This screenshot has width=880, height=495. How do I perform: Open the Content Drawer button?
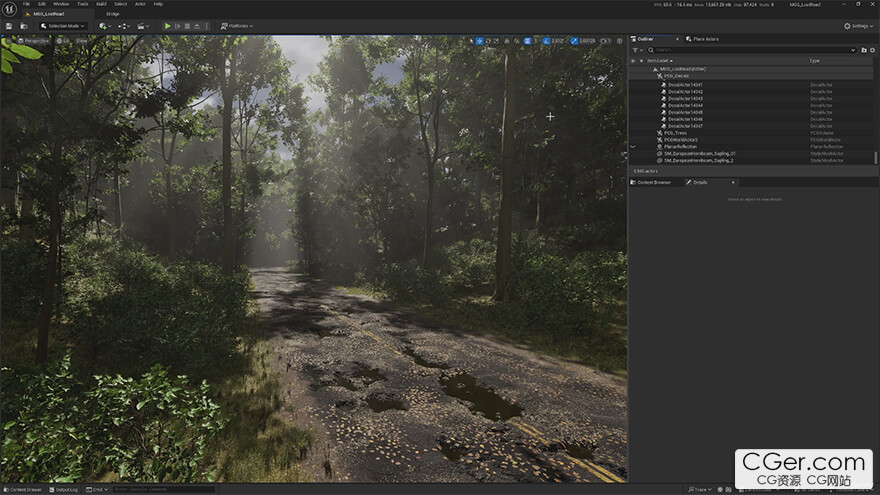pyautogui.click(x=22, y=489)
